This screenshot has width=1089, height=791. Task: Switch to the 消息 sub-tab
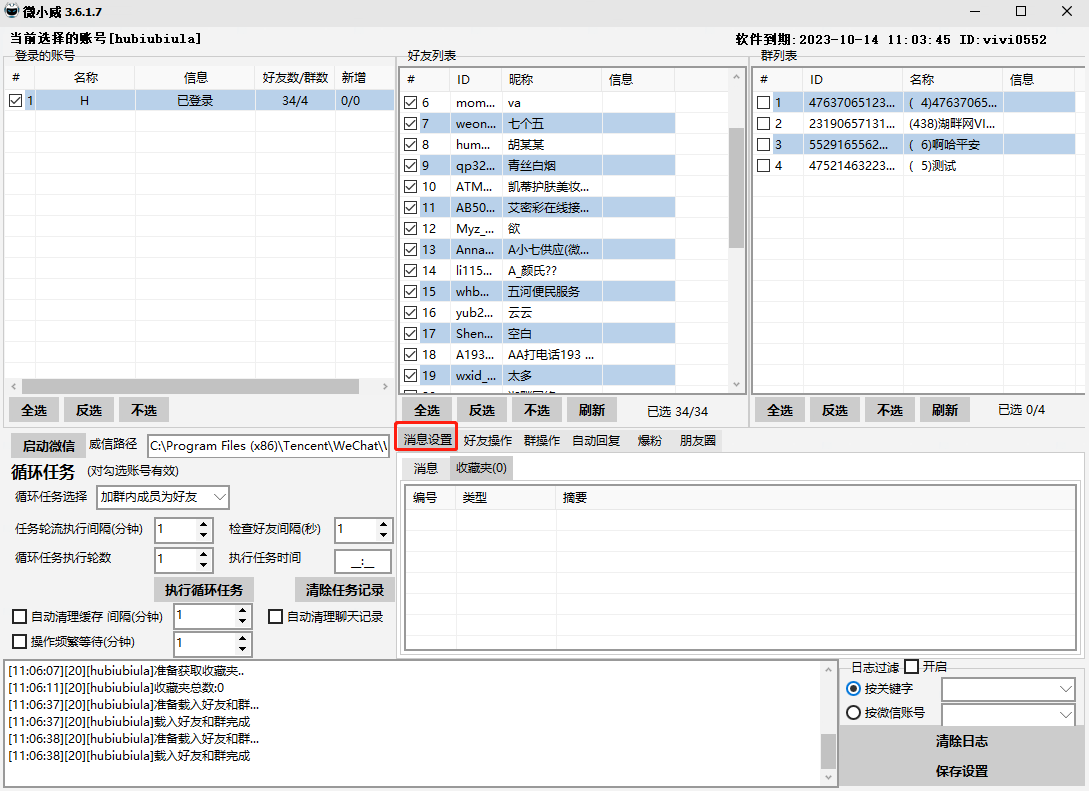point(426,468)
